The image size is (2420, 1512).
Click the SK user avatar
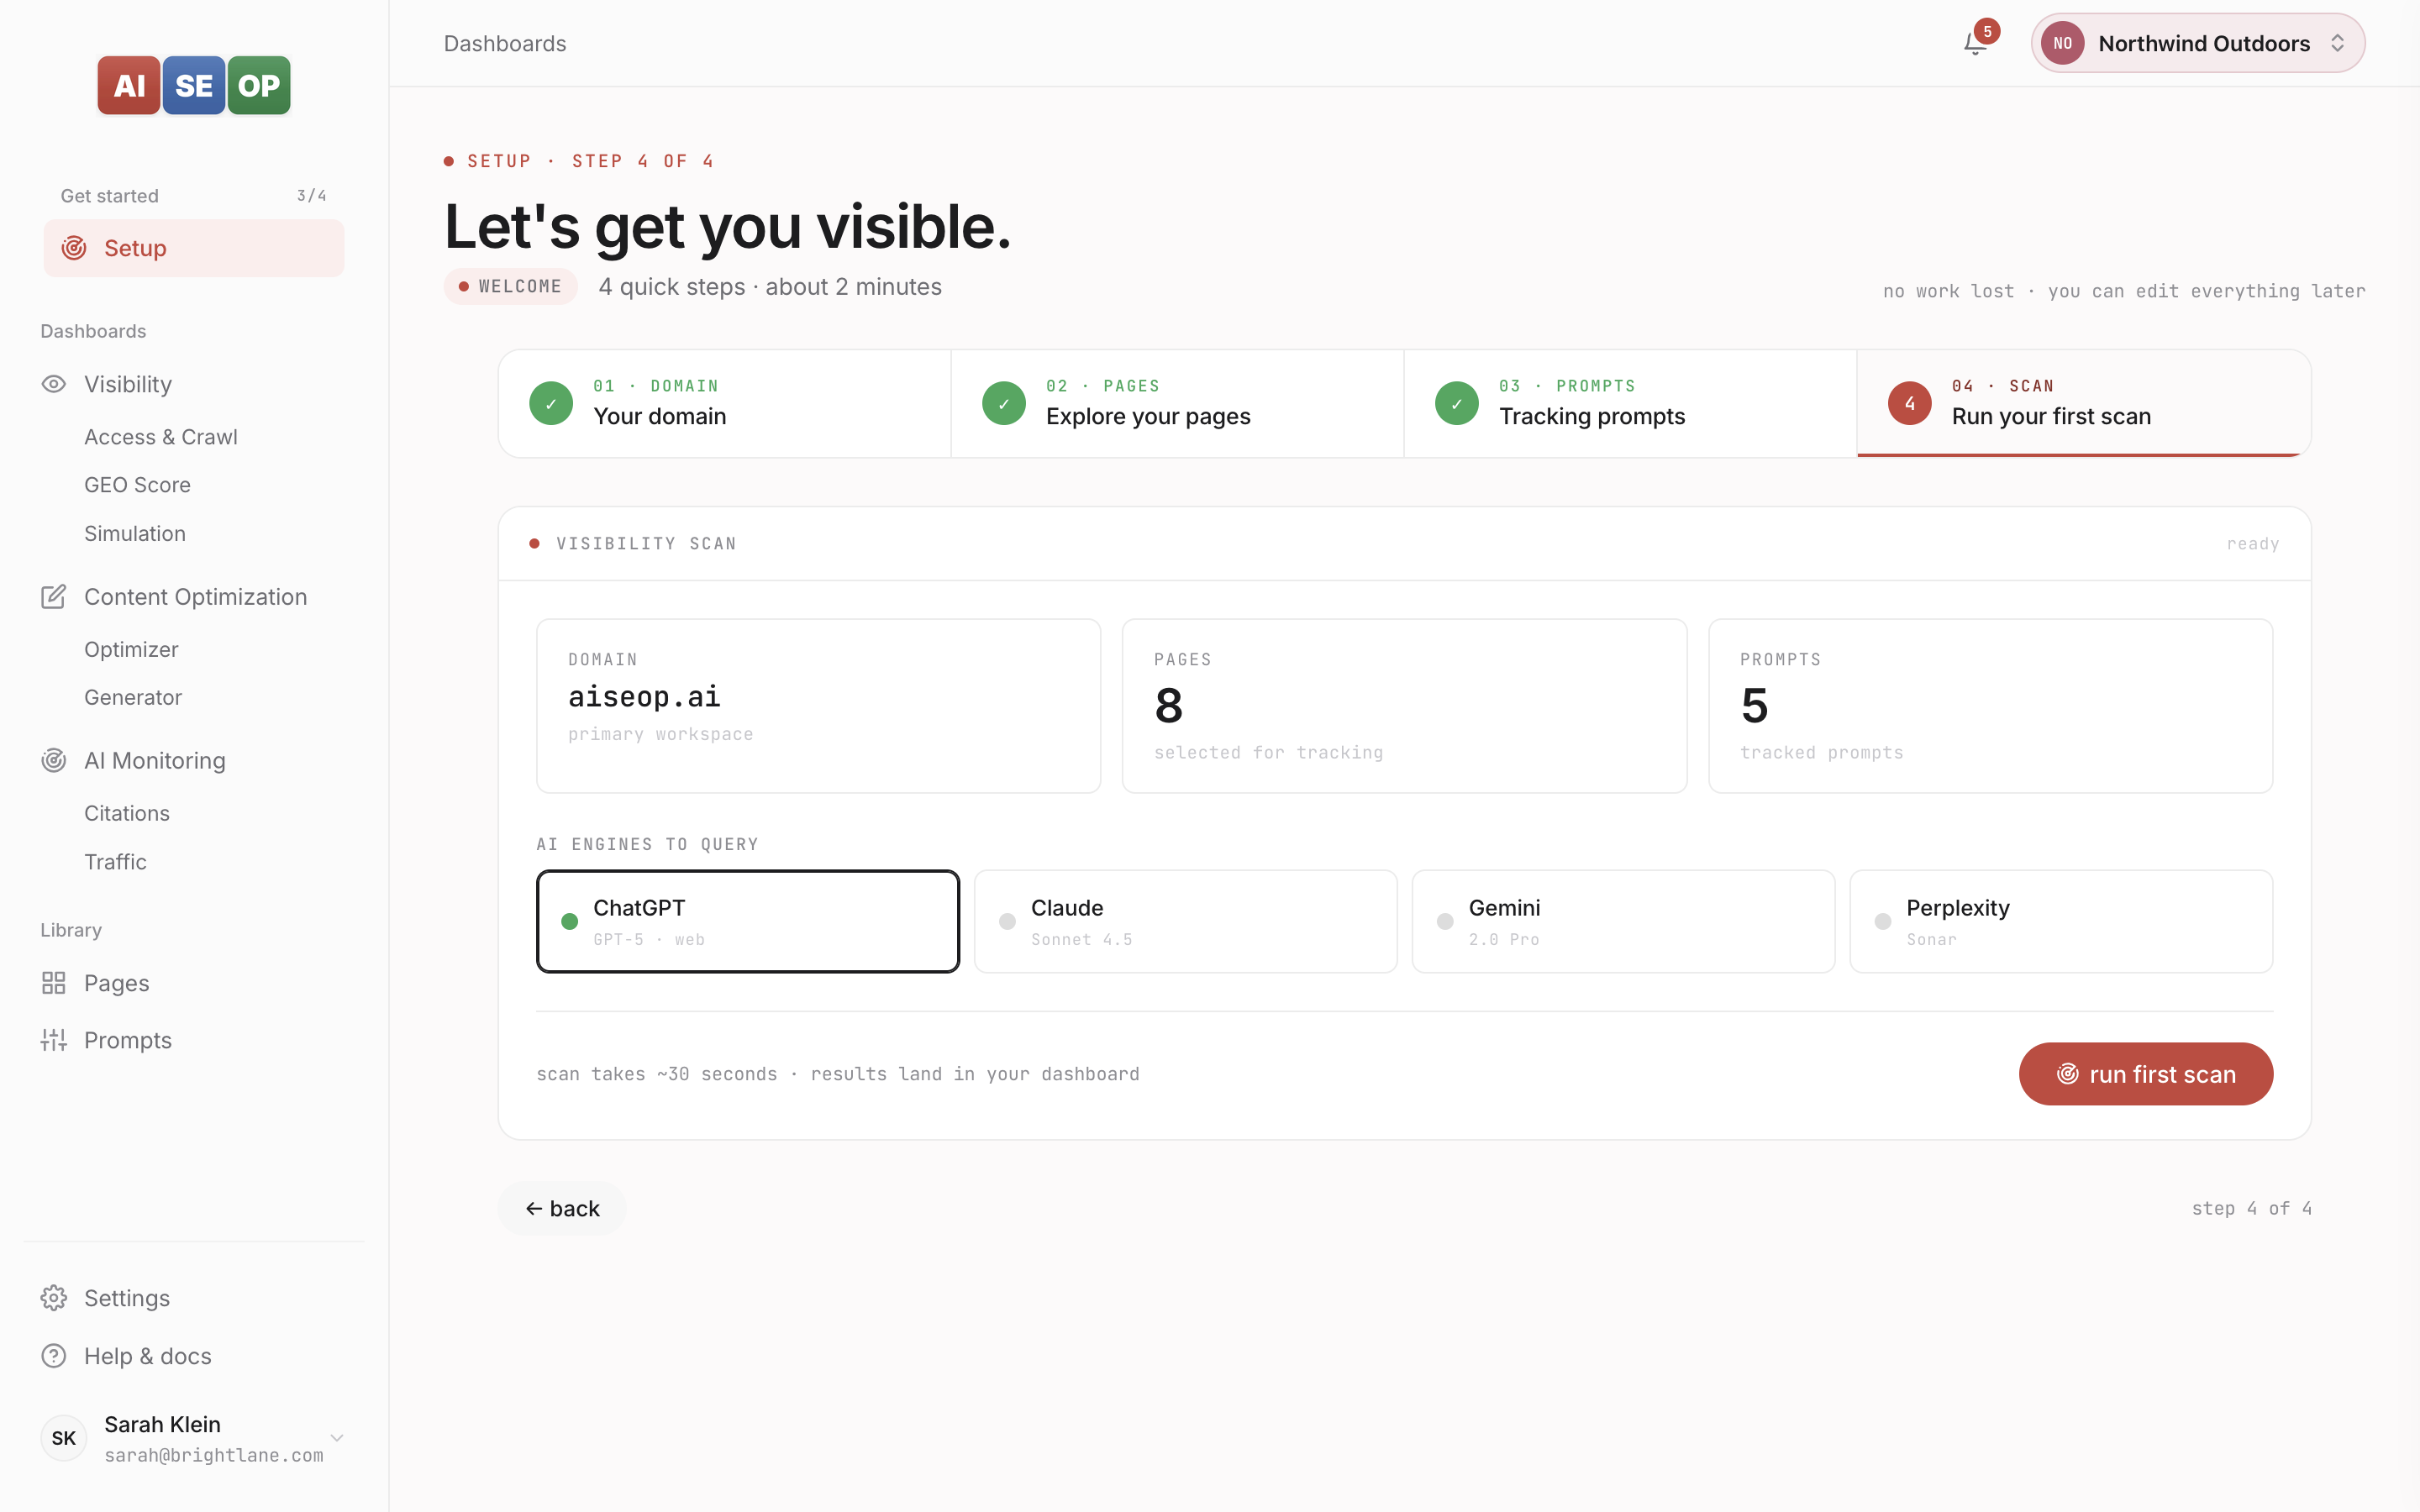click(x=64, y=1438)
